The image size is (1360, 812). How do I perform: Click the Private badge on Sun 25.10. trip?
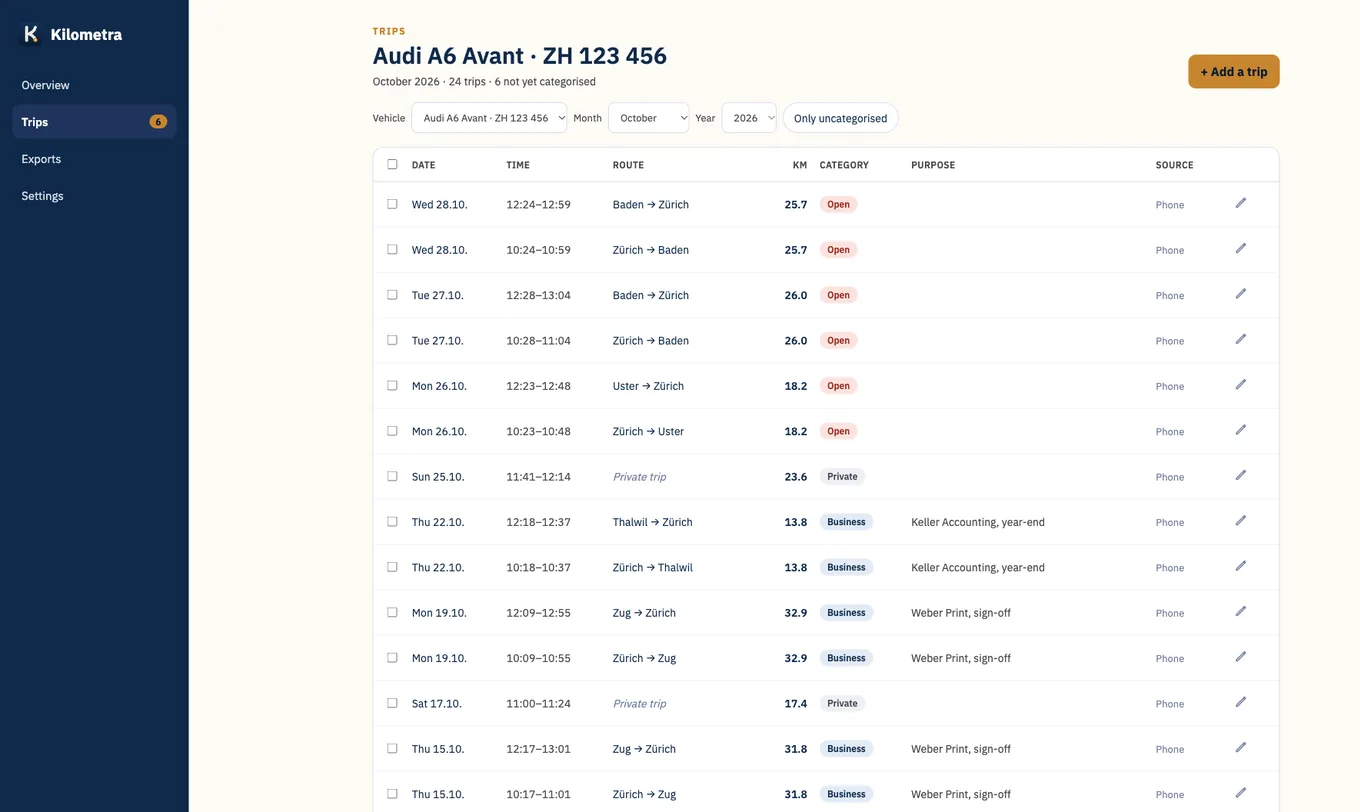(842, 476)
